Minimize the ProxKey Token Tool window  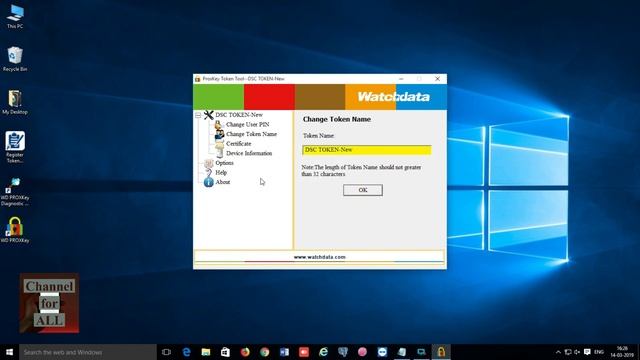(x=401, y=79)
